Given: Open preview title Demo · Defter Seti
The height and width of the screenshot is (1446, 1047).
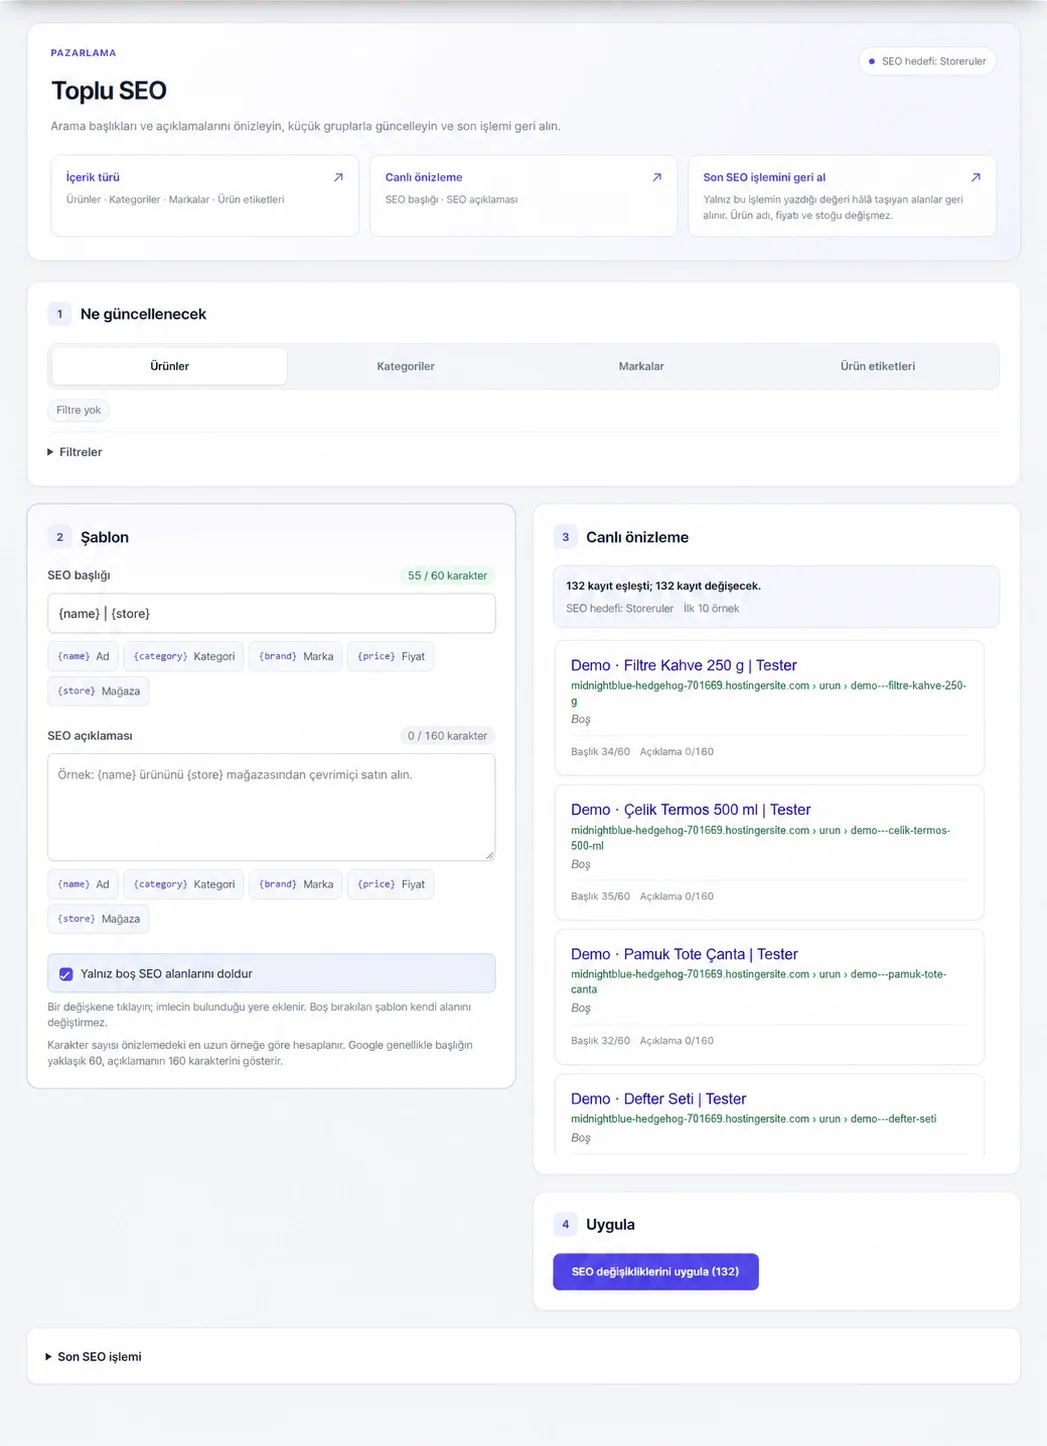Looking at the screenshot, I should 658,1099.
